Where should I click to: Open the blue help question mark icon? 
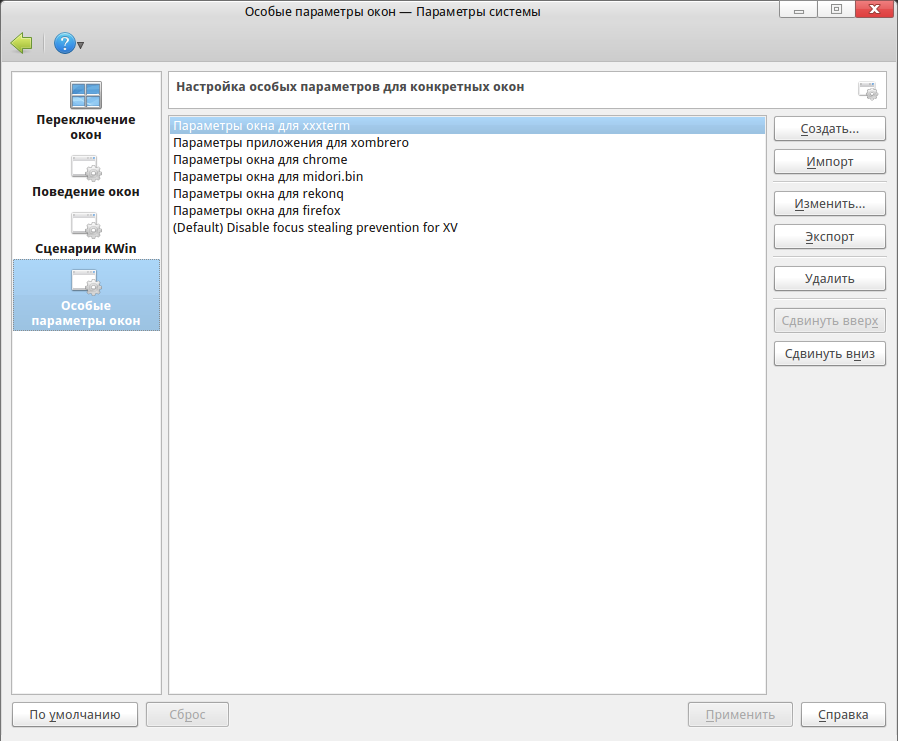65,44
